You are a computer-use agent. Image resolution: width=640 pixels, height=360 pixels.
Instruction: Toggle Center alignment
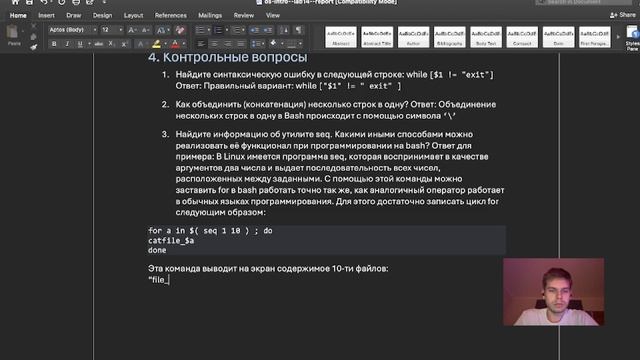[214, 44]
